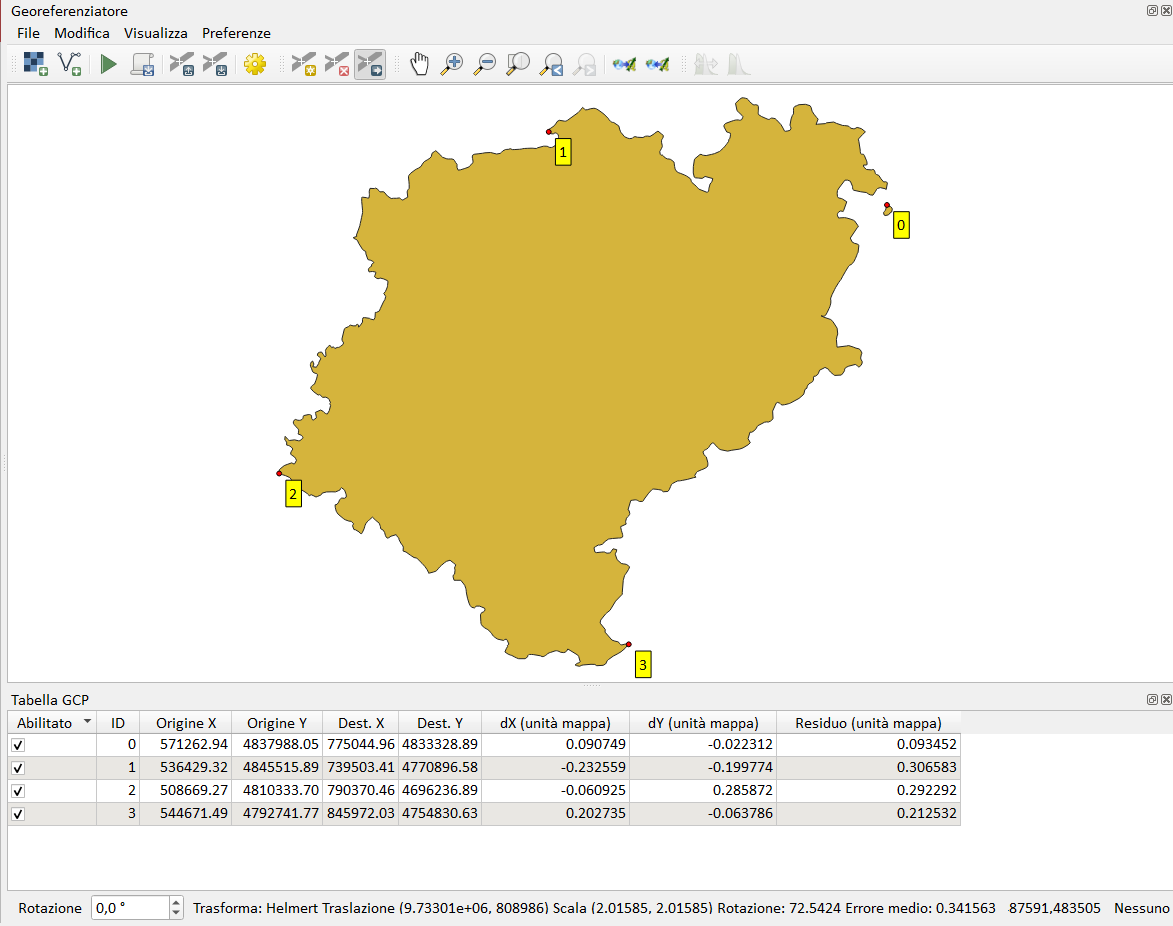Select the Delete Point tool
This screenshot has width=1173, height=926.
[x=337, y=65]
